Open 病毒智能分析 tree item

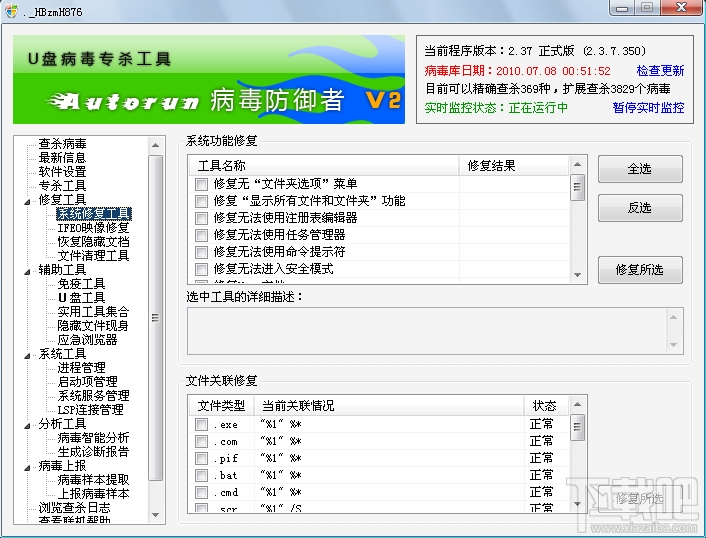tap(93, 438)
